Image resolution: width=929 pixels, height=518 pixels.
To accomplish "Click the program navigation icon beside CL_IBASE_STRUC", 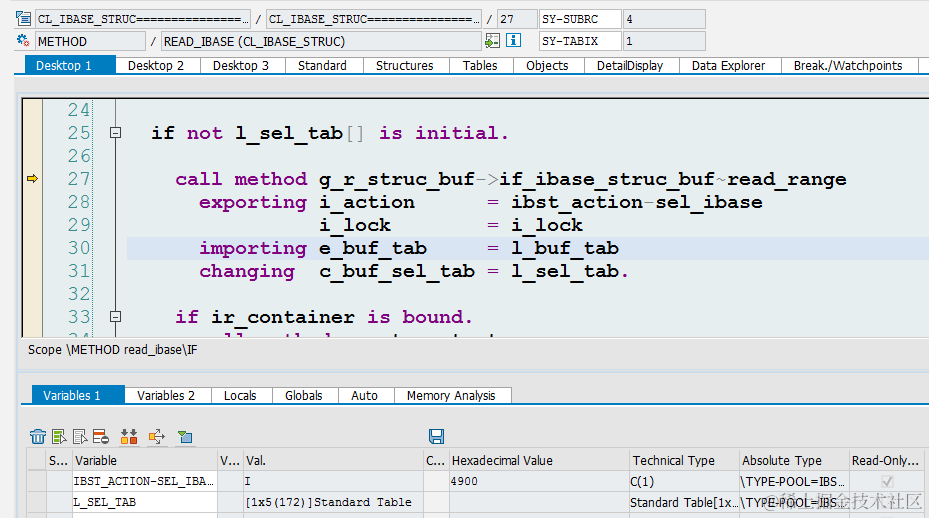I will (24, 19).
